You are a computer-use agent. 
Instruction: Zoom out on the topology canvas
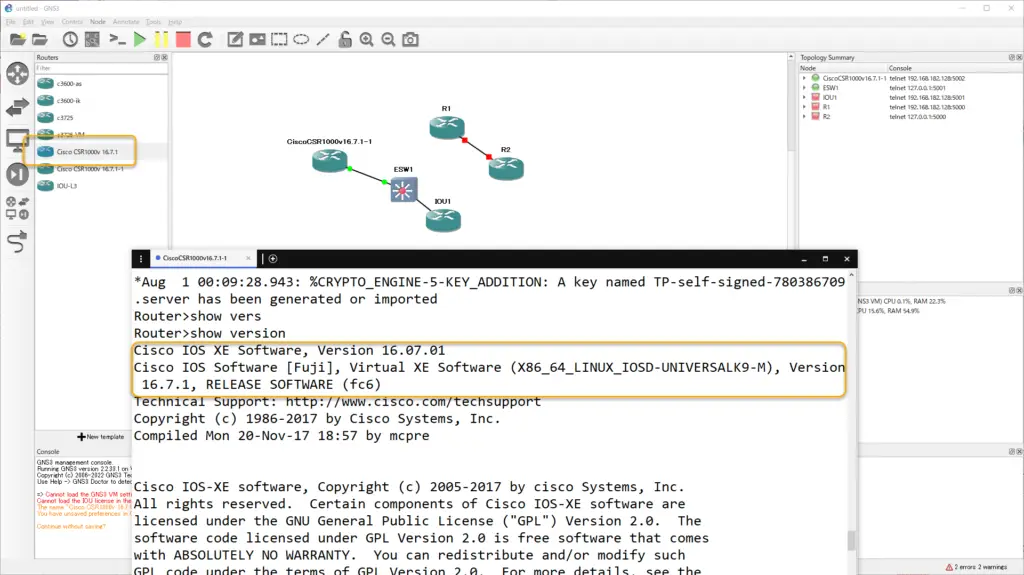[x=388, y=40]
